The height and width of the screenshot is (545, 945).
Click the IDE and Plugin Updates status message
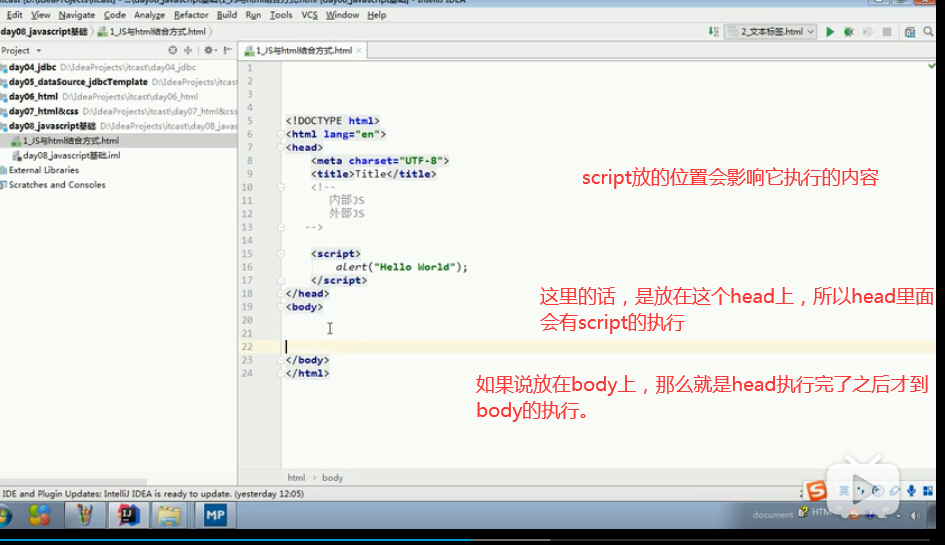click(x=153, y=494)
